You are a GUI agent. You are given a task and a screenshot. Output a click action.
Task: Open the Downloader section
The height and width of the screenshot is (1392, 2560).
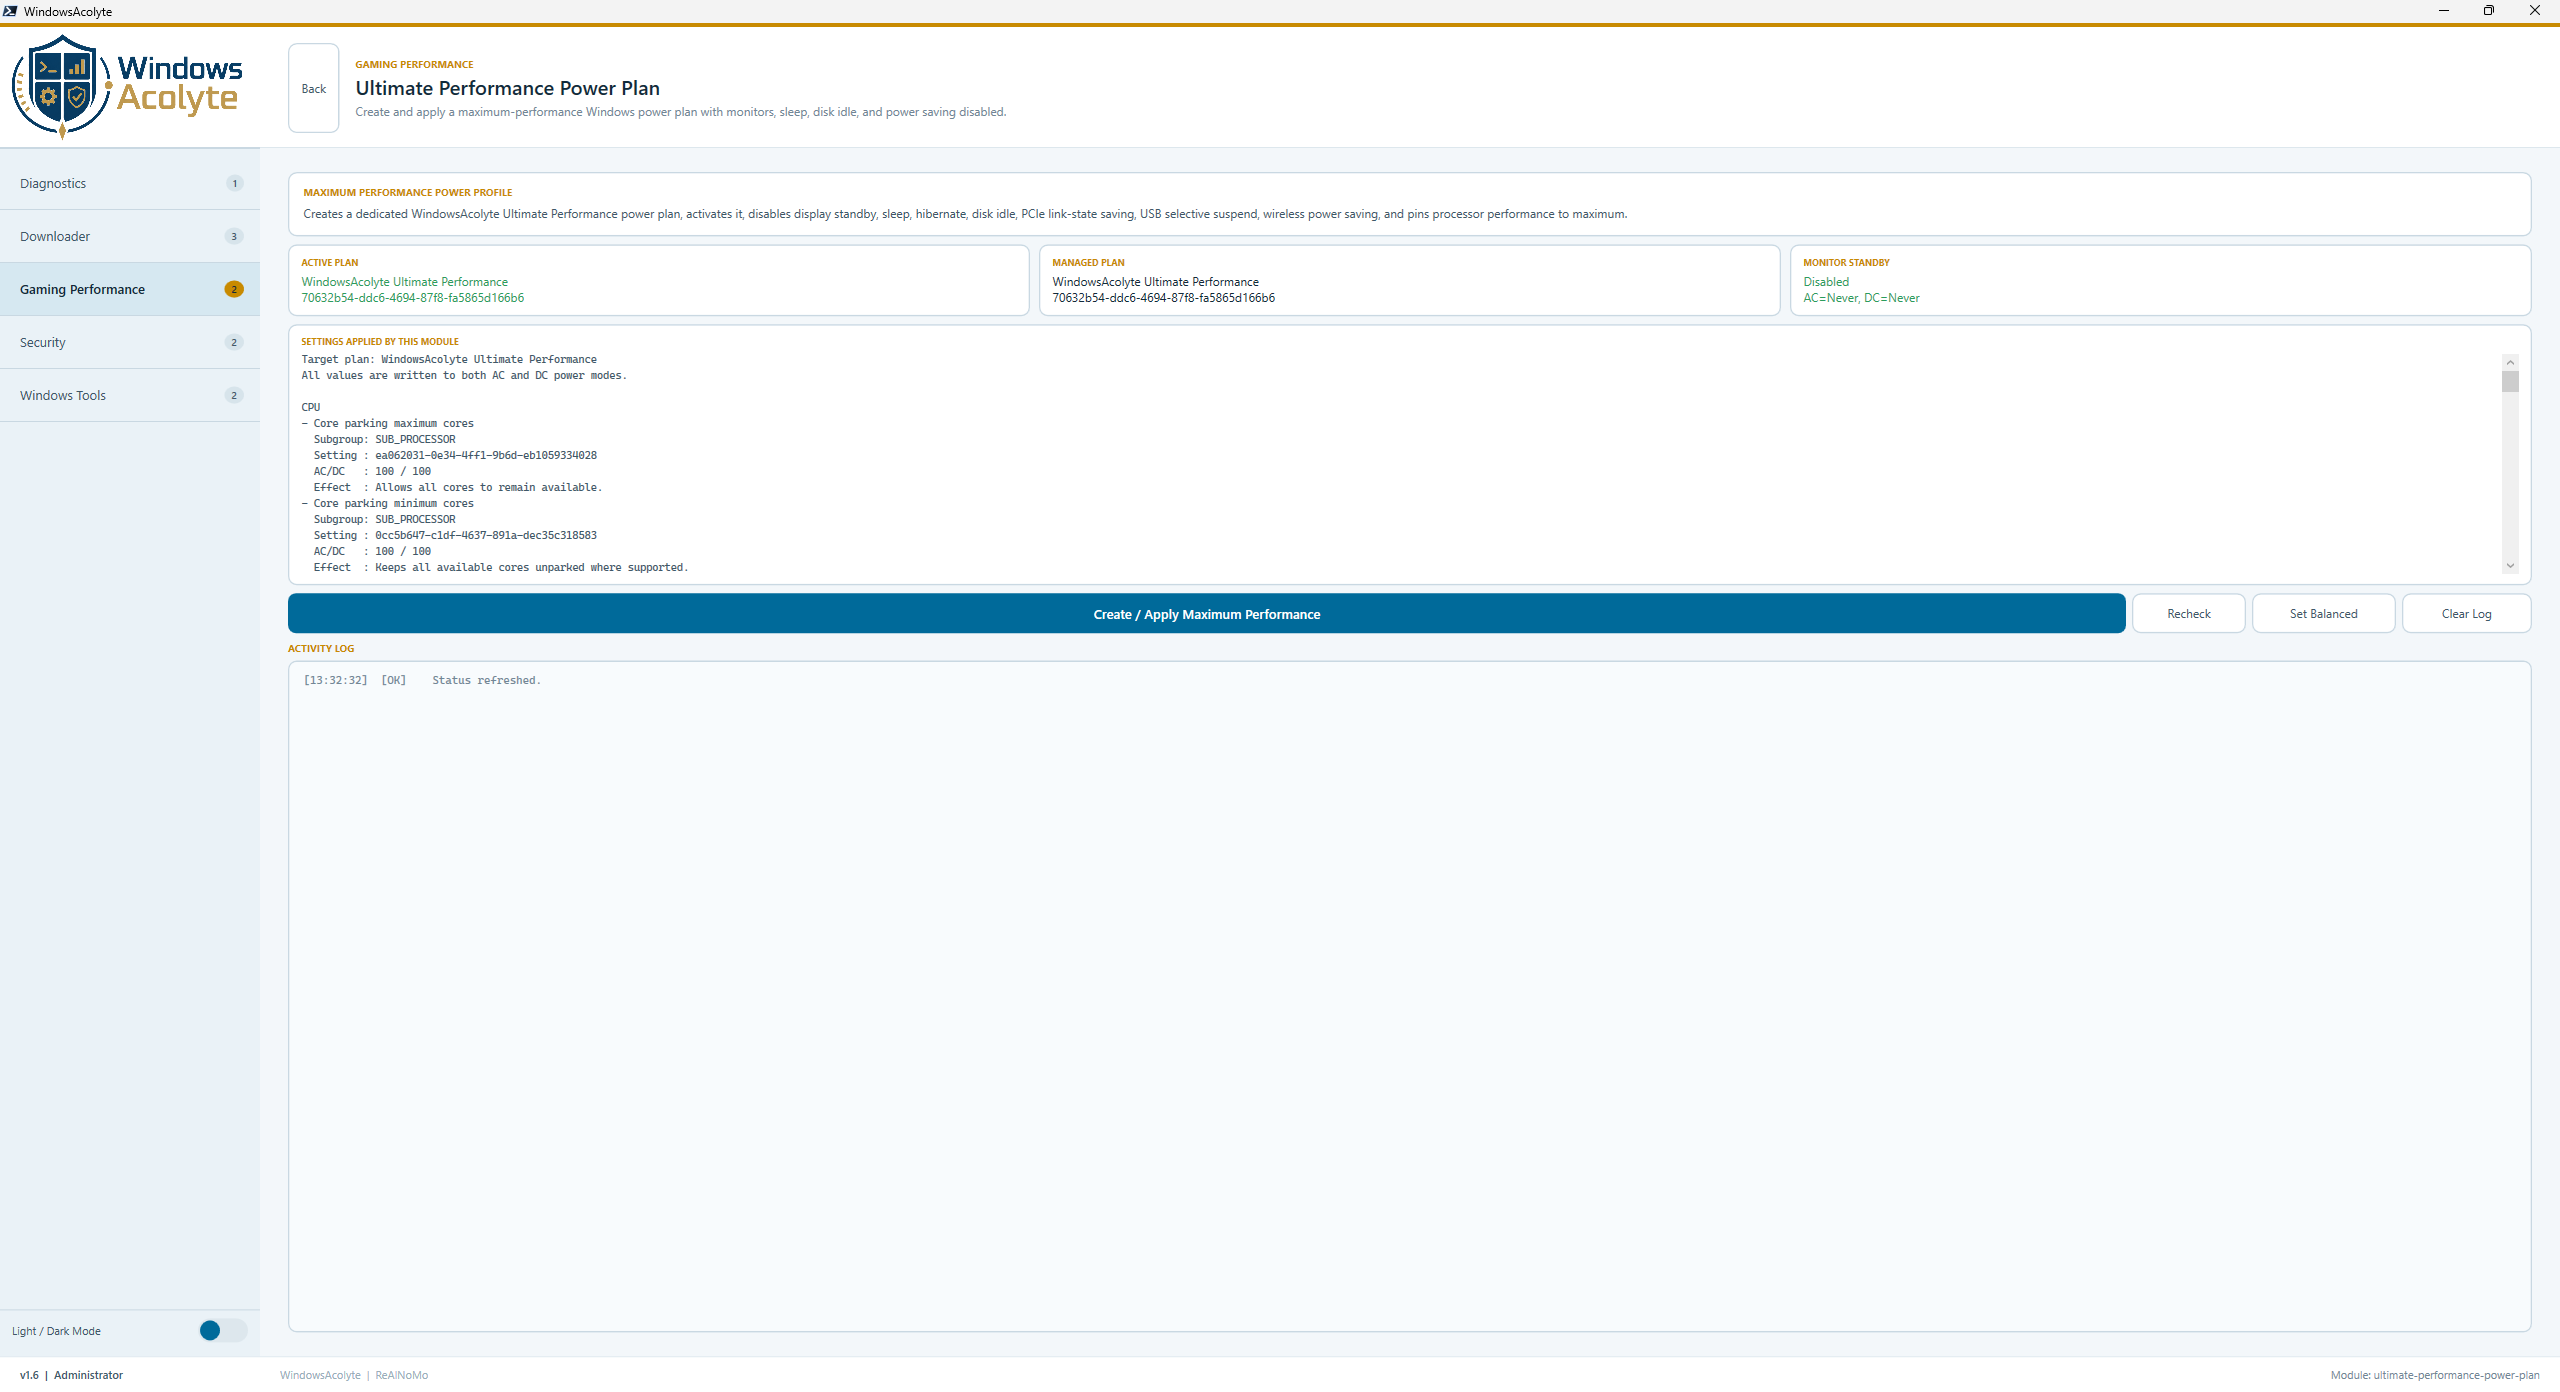(x=130, y=236)
